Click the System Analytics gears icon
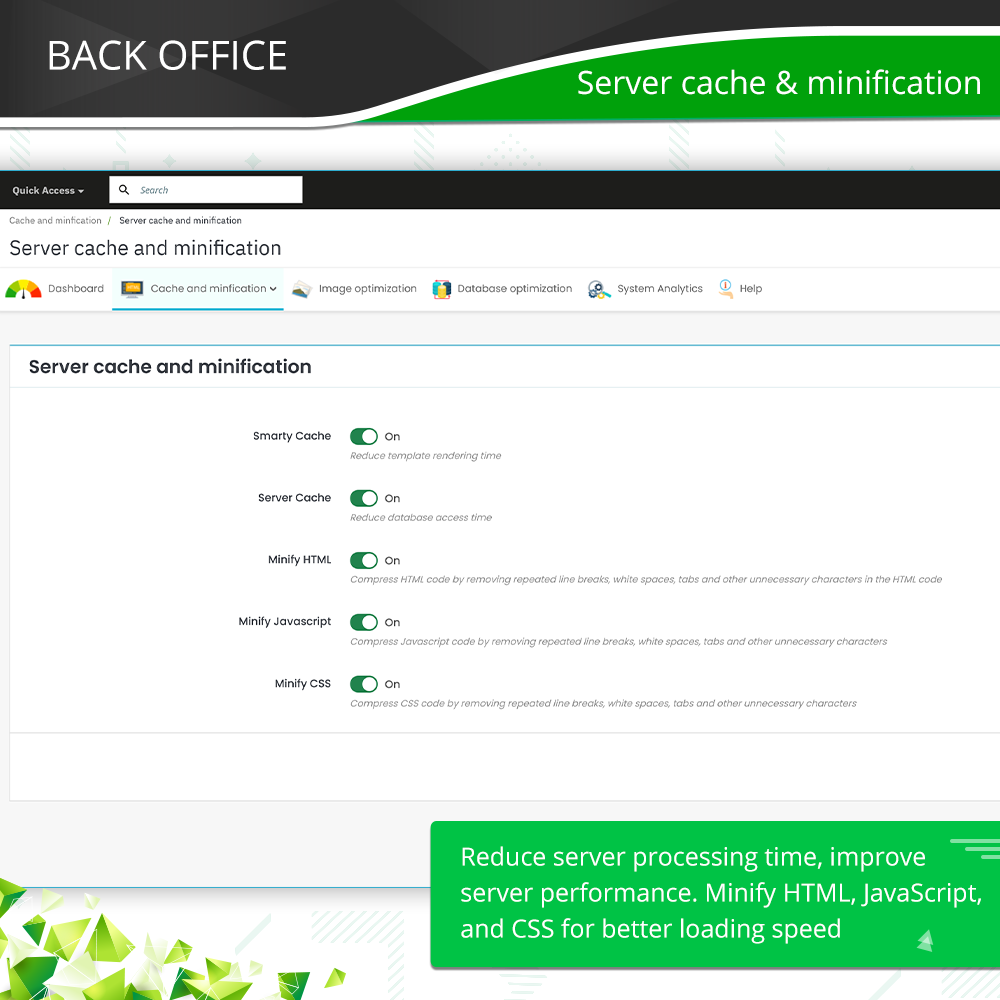 [x=599, y=289]
